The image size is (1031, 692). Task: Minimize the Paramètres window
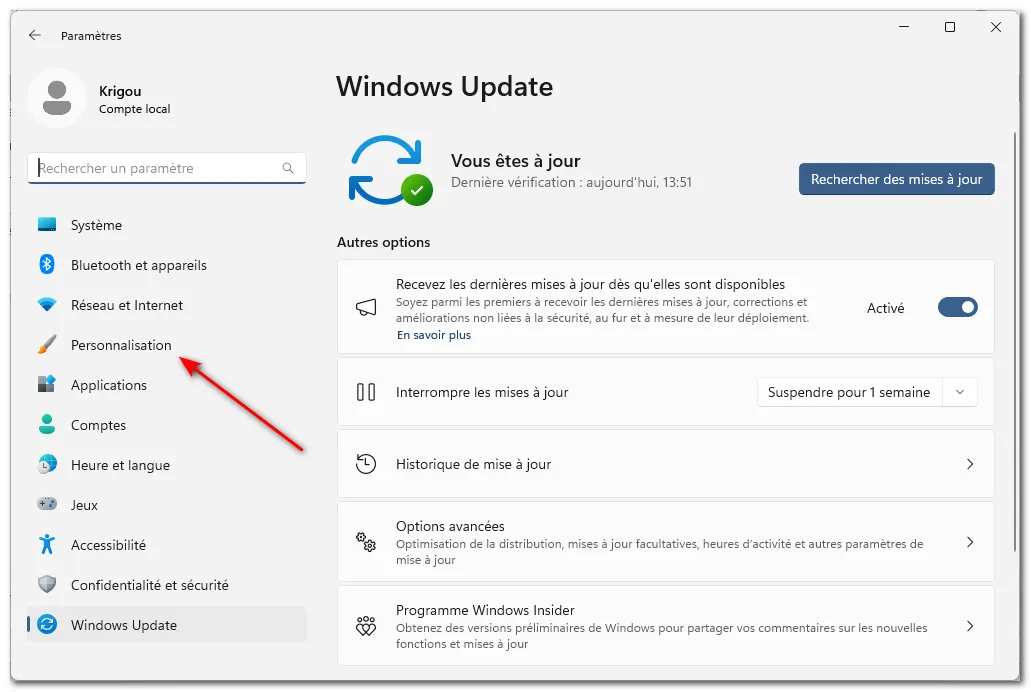coord(904,27)
